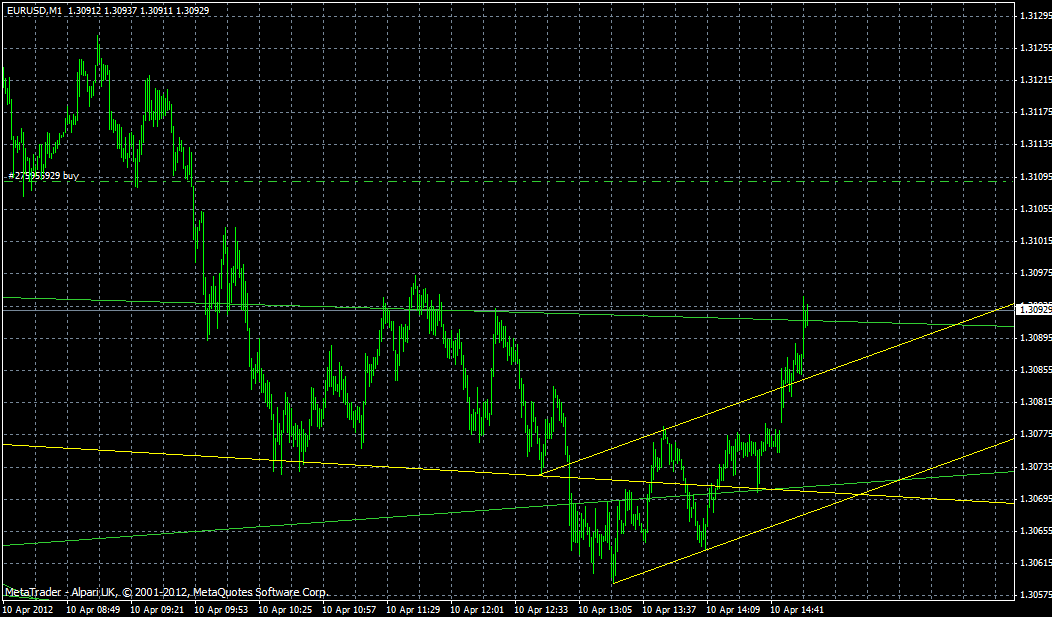The height and width of the screenshot is (617, 1052).
Task: Click the '10 Apr 10:25' time label
Action: [x=286, y=610]
